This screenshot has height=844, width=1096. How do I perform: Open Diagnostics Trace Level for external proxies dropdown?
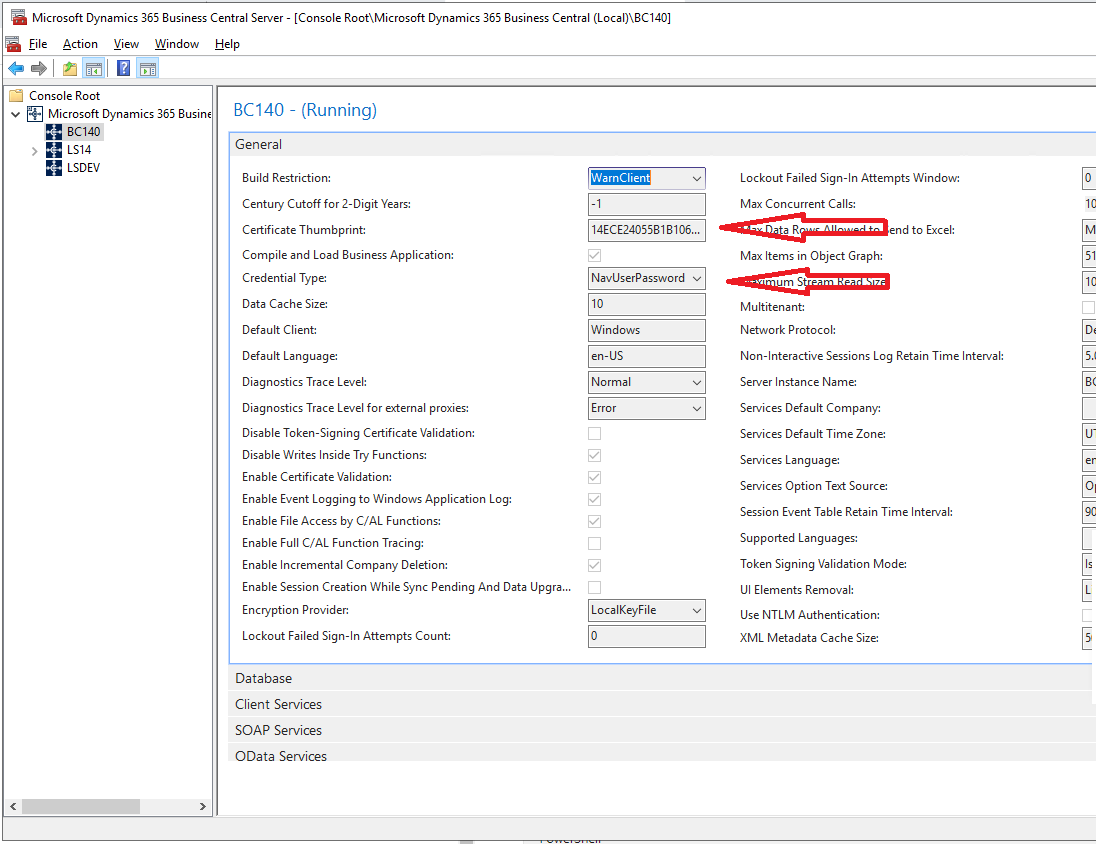647,408
